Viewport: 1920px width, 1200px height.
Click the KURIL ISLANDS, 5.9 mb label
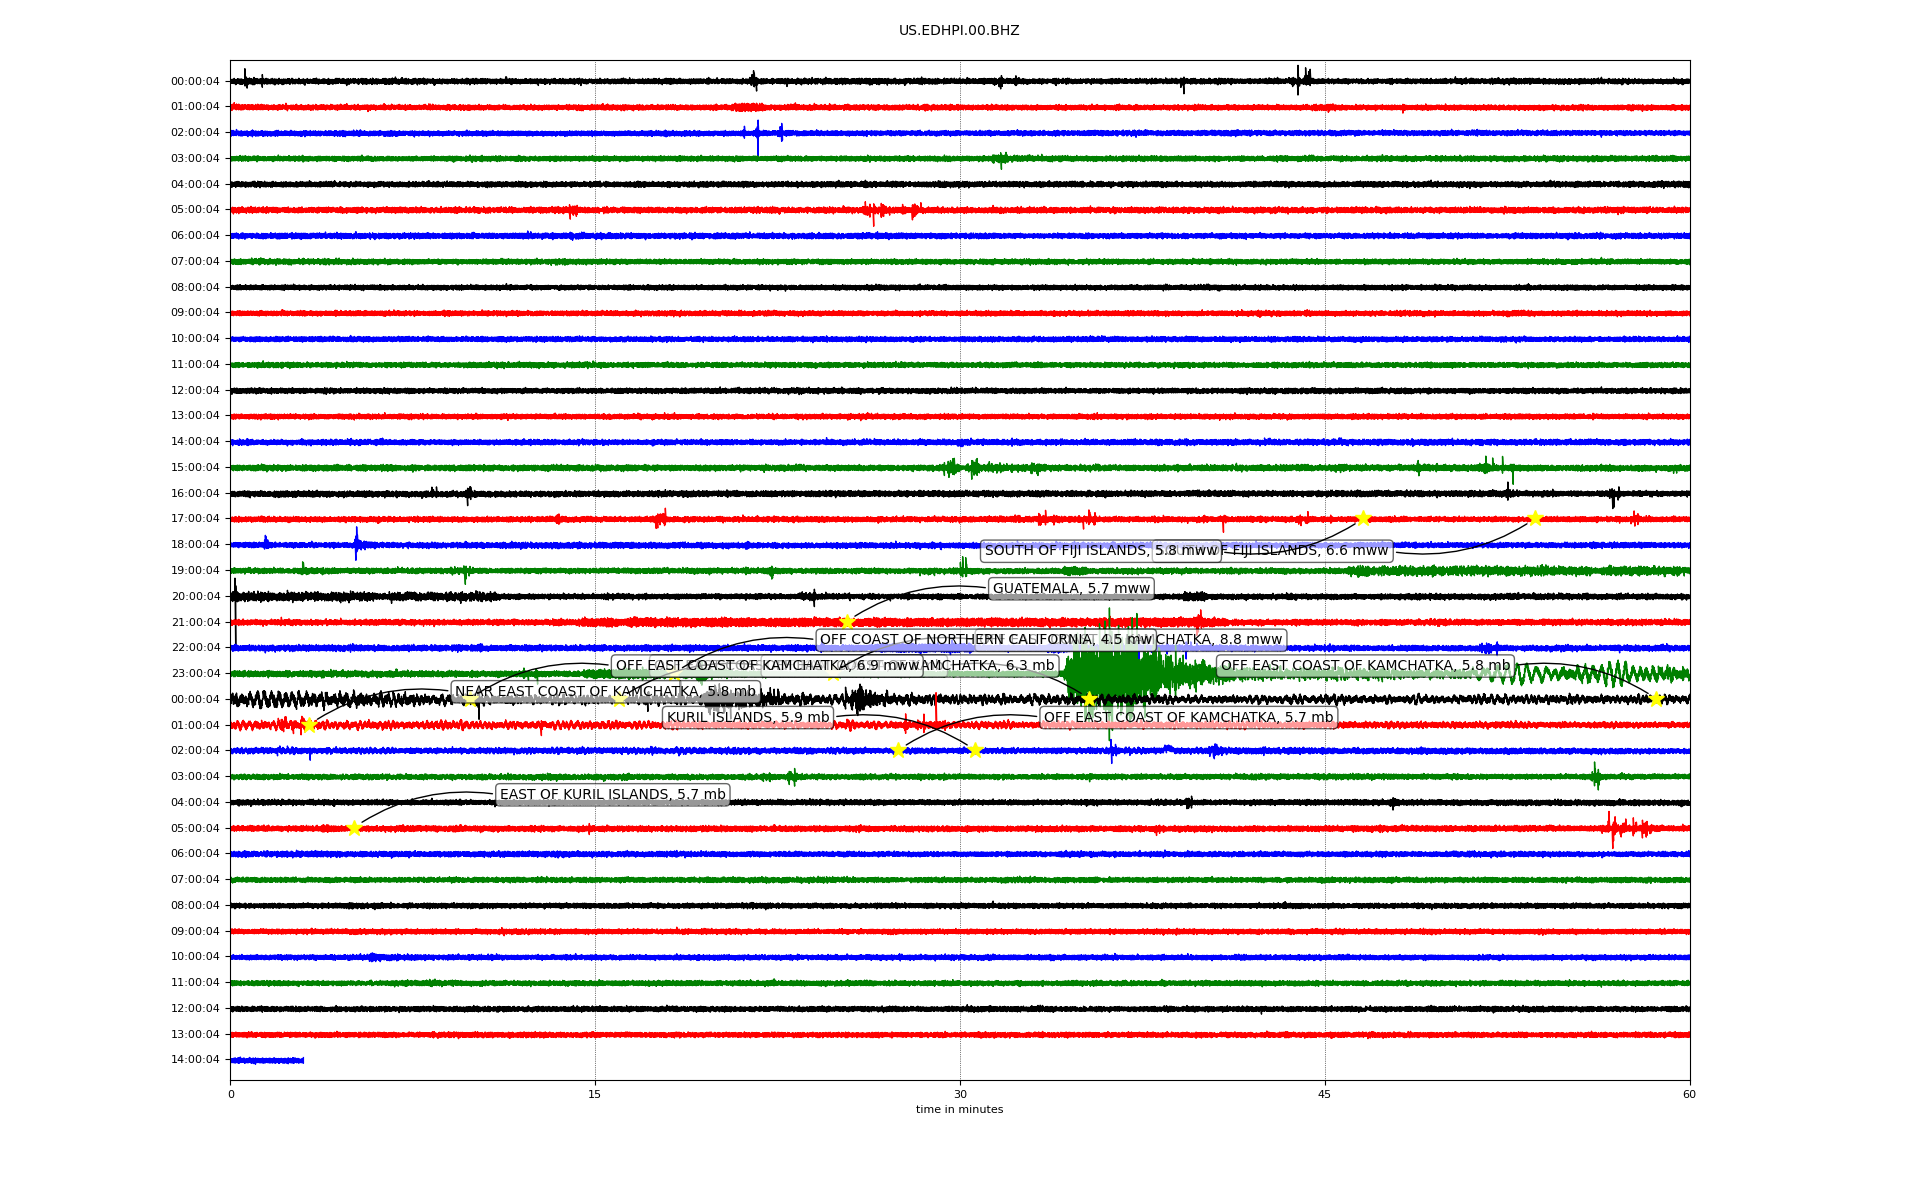tap(748, 718)
